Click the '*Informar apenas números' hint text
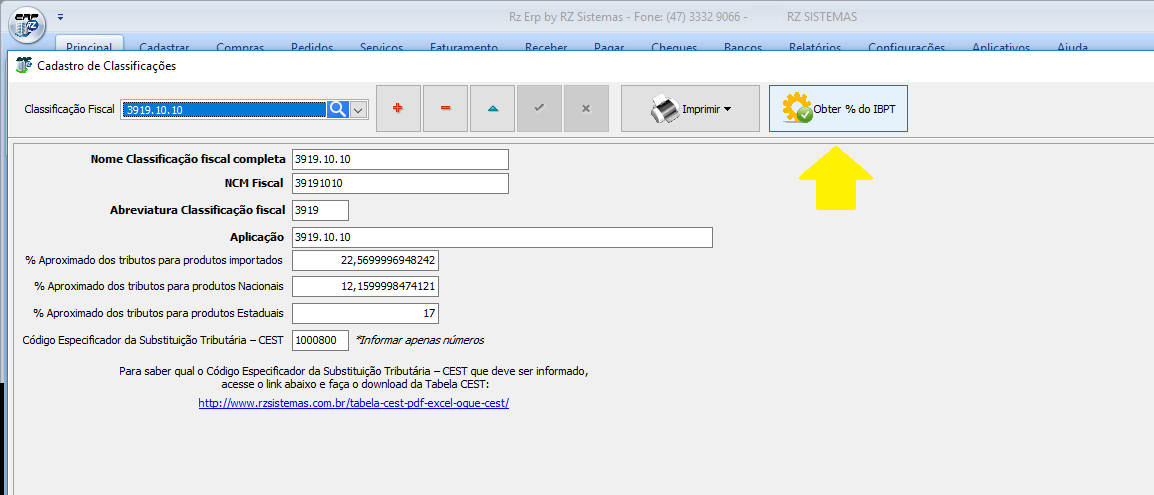 [x=420, y=340]
